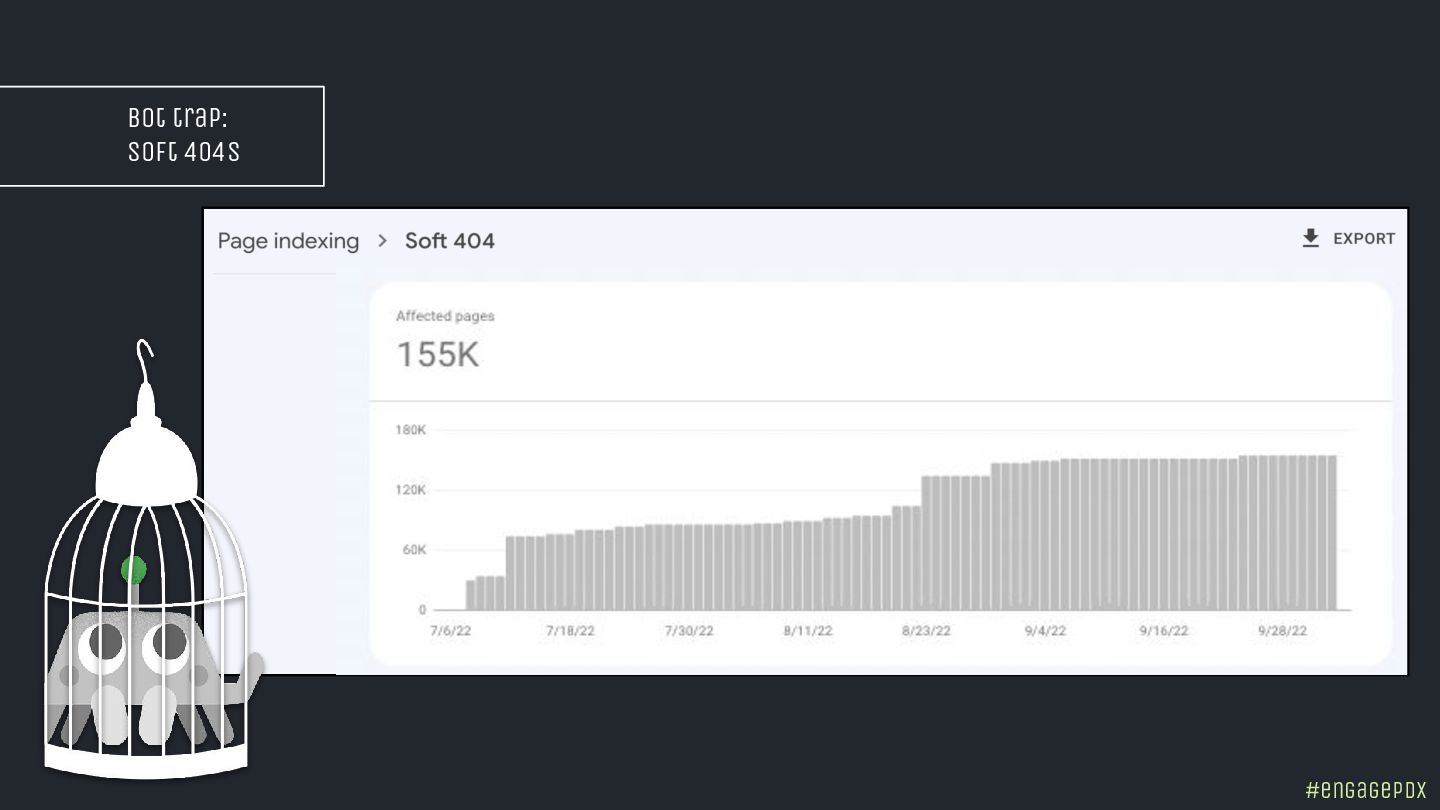This screenshot has height=810, width=1440.
Task: Select the 7/6/22 date on chart axis
Action: [450, 631]
